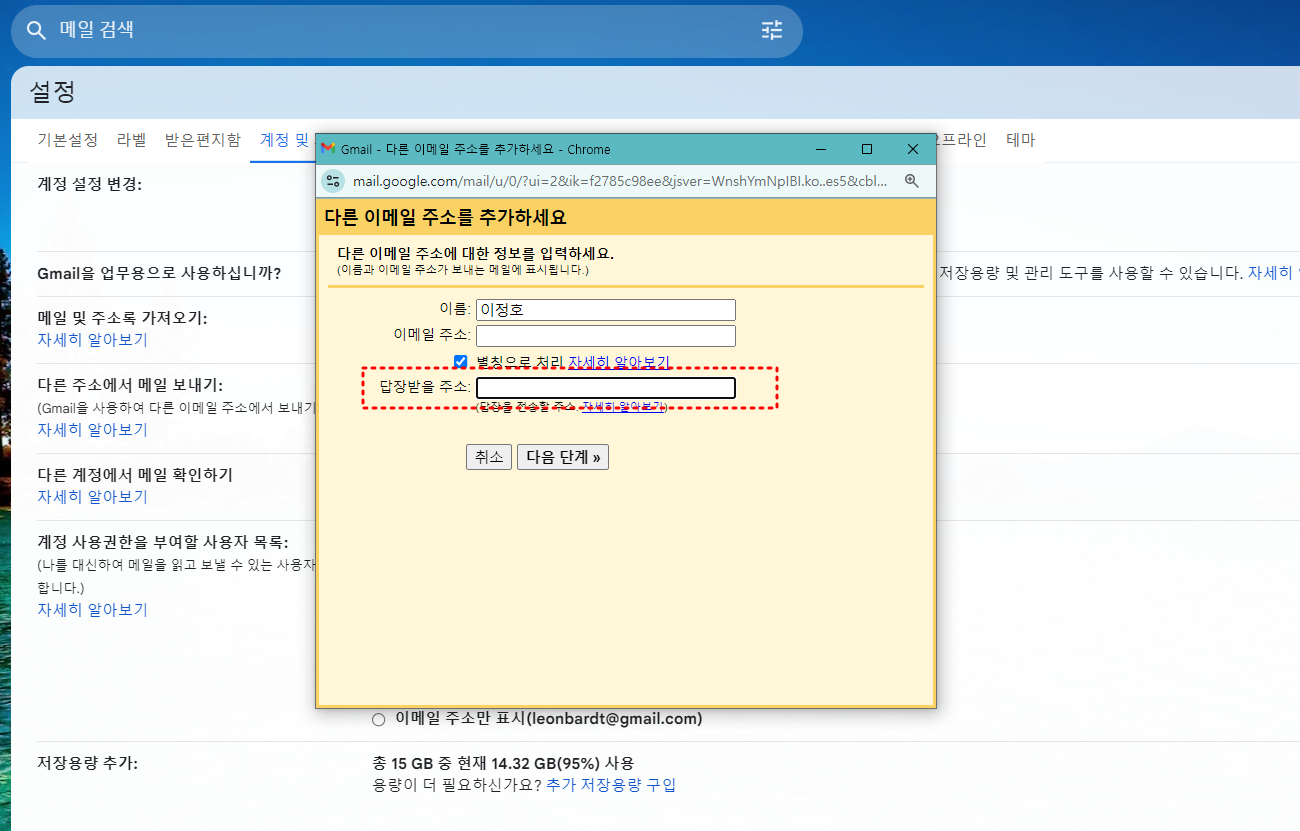Untick the treat as alias checkbox
The image size is (1300, 831).
(461, 361)
